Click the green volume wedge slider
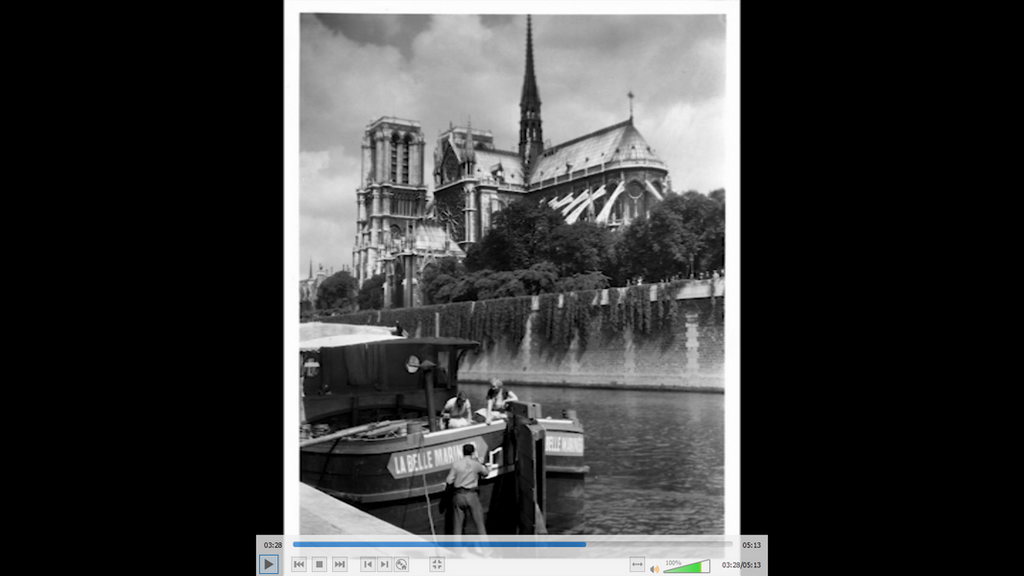This screenshot has height=576, width=1024. click(688, 567)
